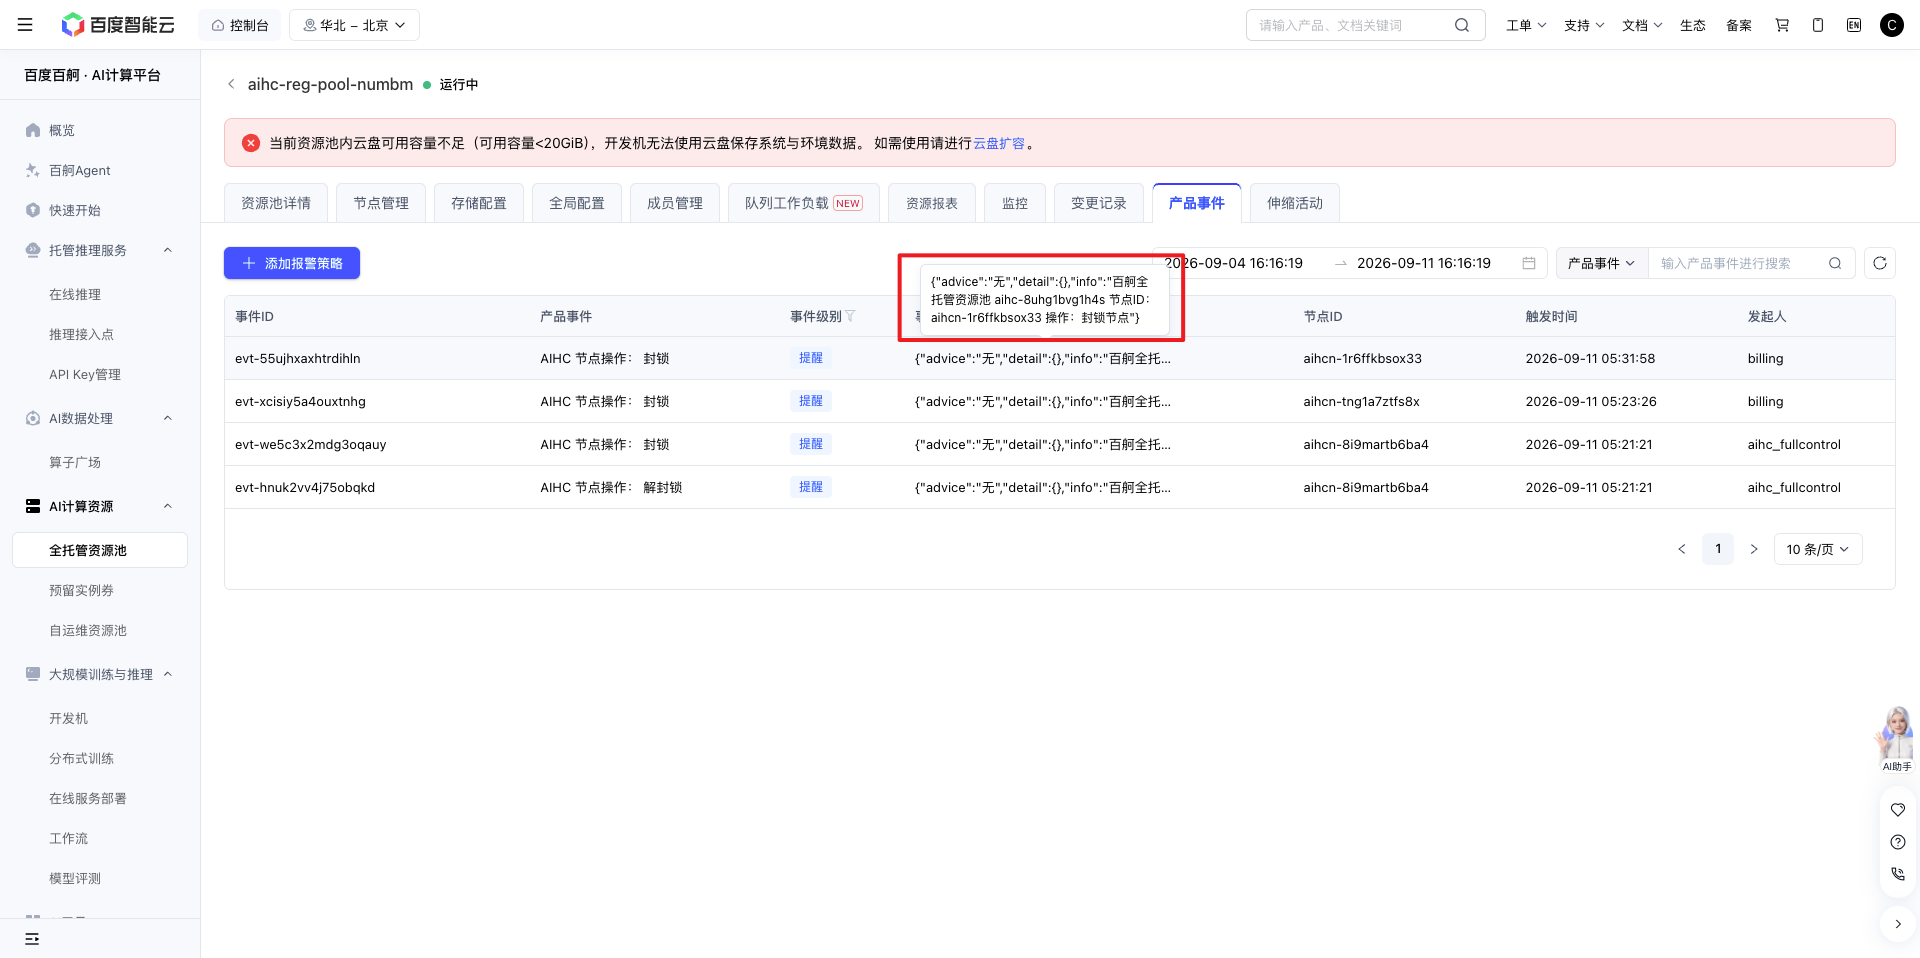Viewport: 1920px width, 958px height.
Task: Open the AI助手 assistant avatar
Action: tap(1896, 738)
